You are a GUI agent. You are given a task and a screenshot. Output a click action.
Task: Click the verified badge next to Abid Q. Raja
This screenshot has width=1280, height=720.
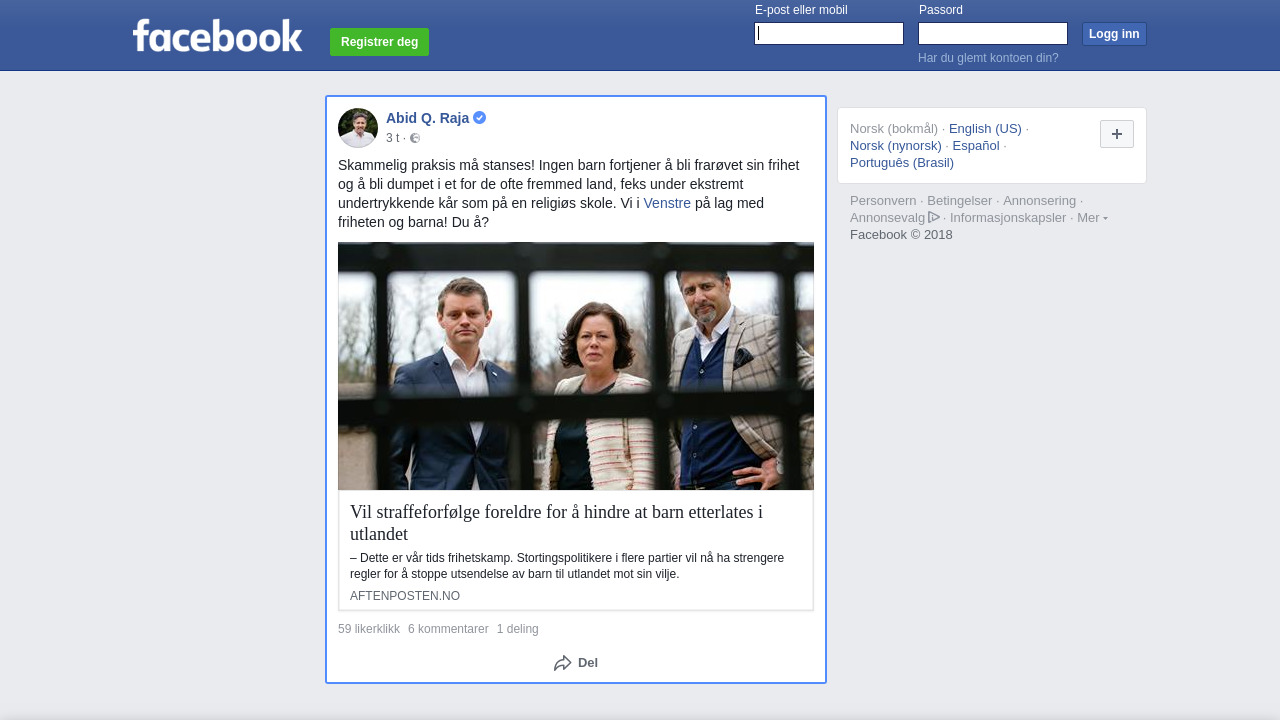(x=480, y=118)
